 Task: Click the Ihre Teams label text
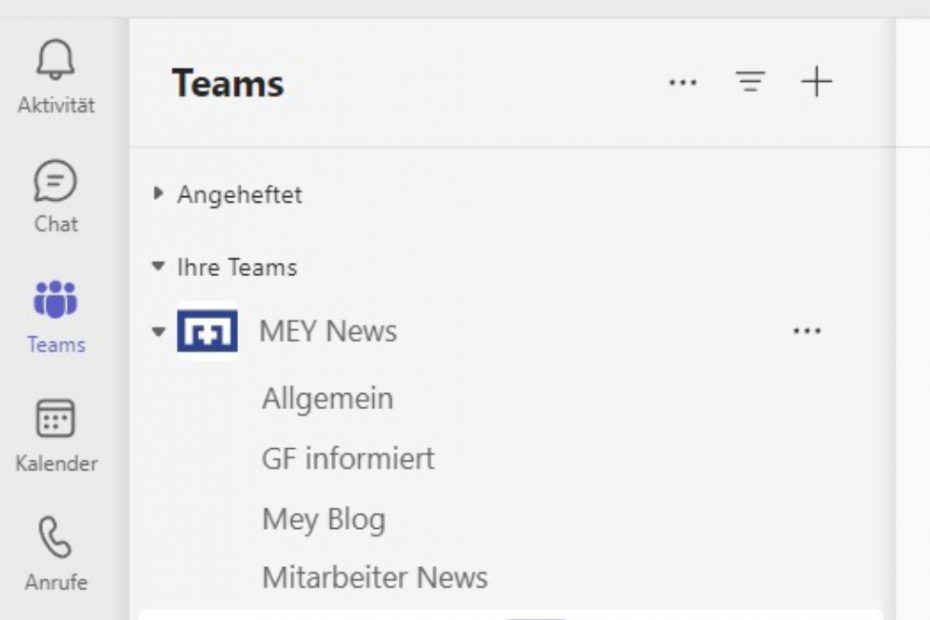[237, 268]
